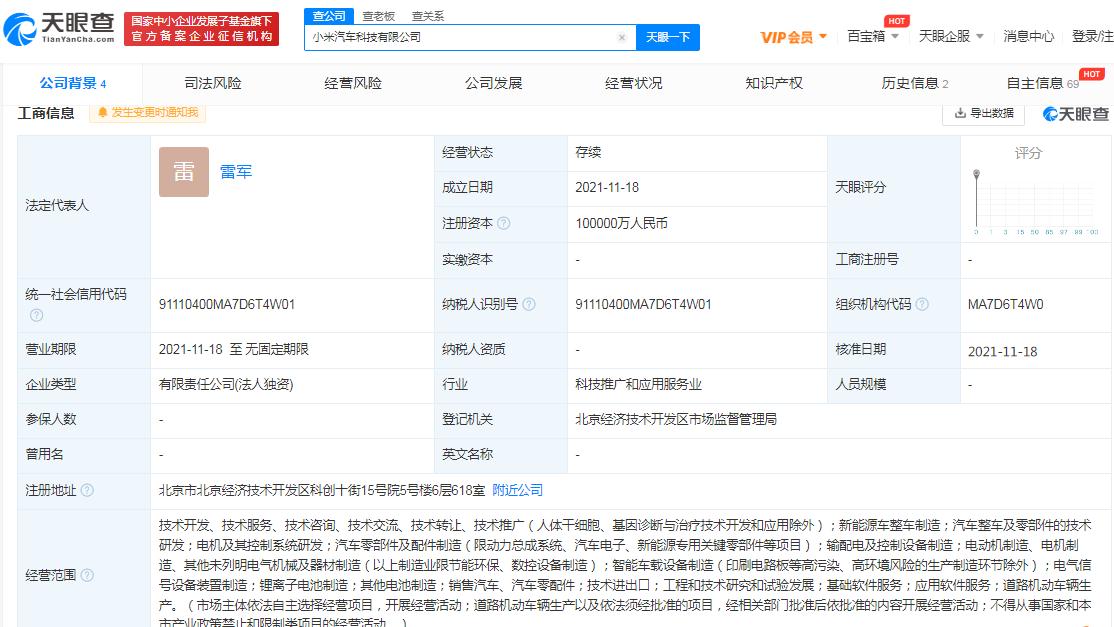This screenshot has height=627, width=1114.
Task: Click the company name search input field
Action: (x=460, y=38)
